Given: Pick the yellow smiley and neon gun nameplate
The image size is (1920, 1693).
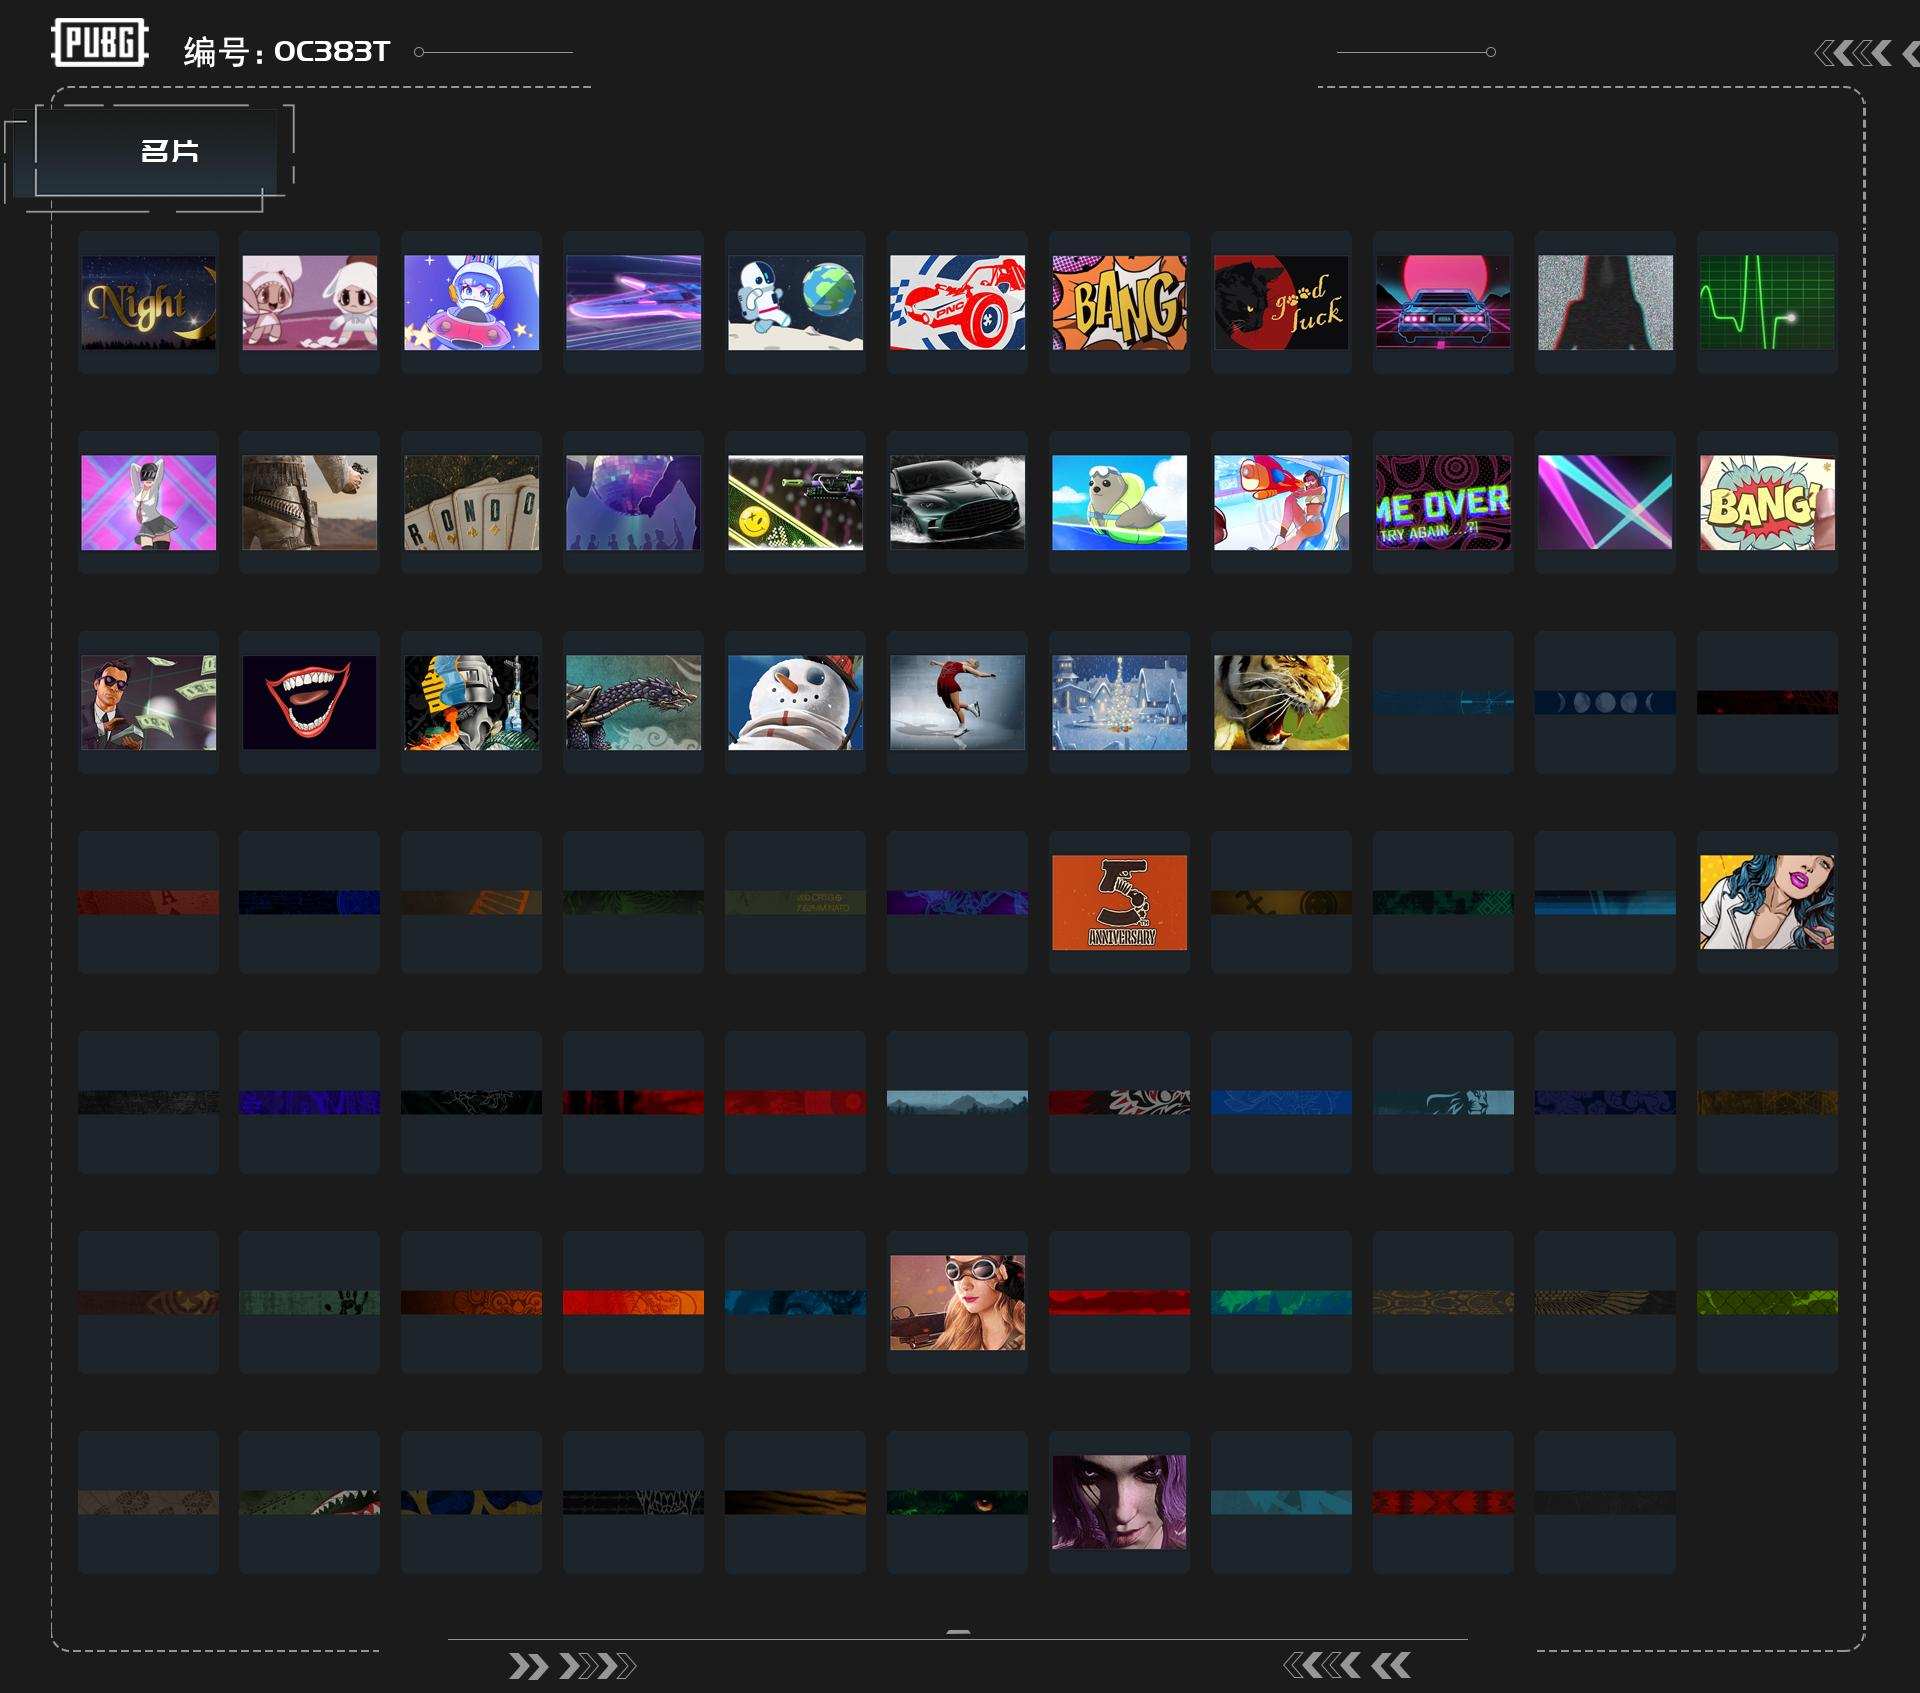Looking at the screenshot, I should pos(796,502).
